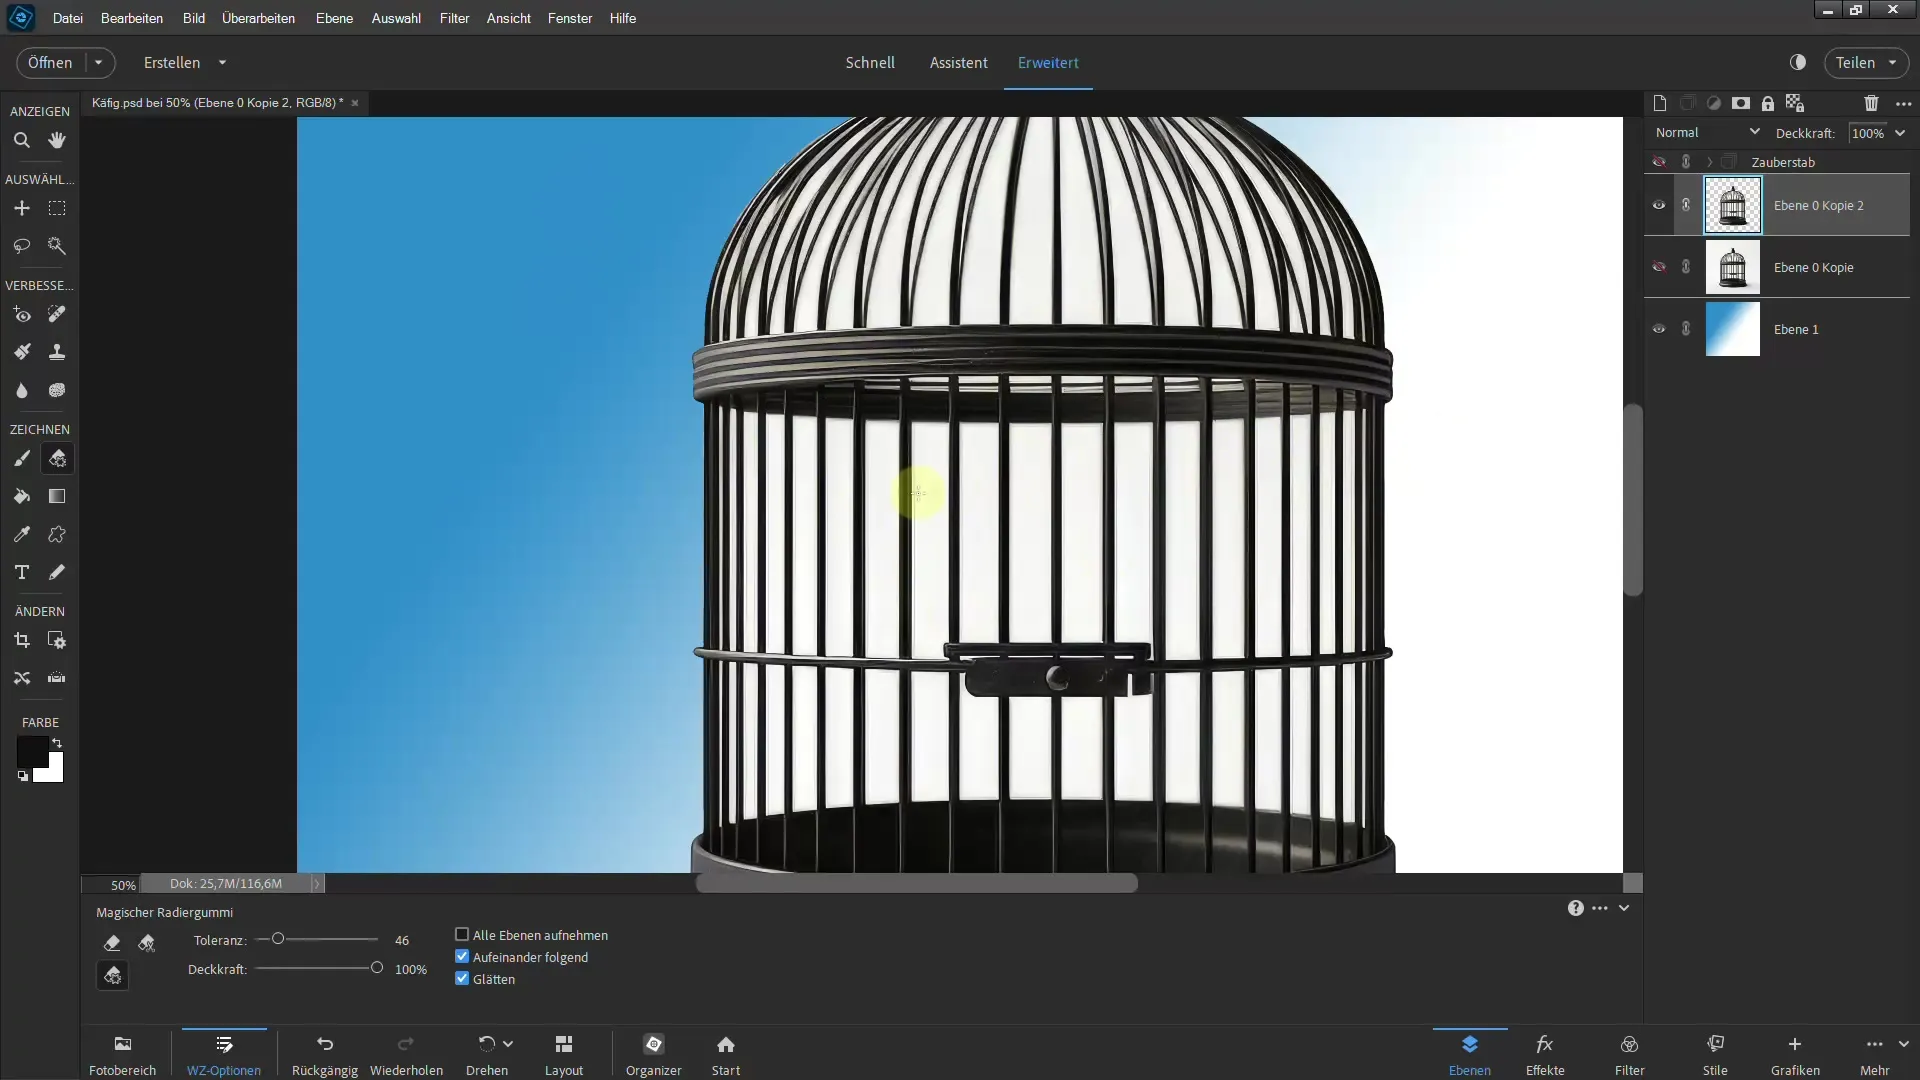Lock all pixels of the layer
1920x1080 pixels.
click(x=1768, y=103)
